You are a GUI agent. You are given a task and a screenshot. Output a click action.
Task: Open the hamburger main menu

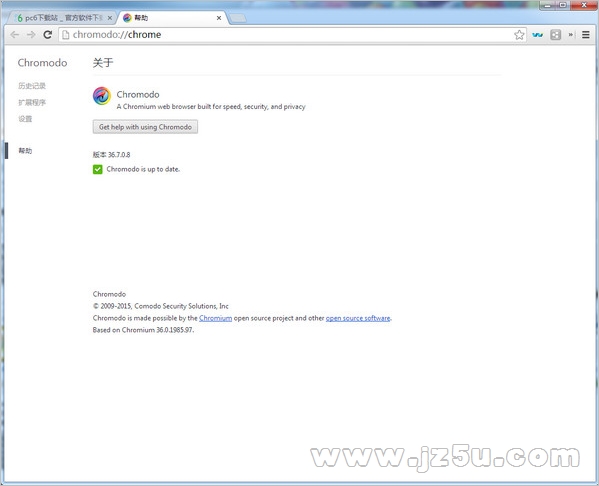[x=586, y=35]
